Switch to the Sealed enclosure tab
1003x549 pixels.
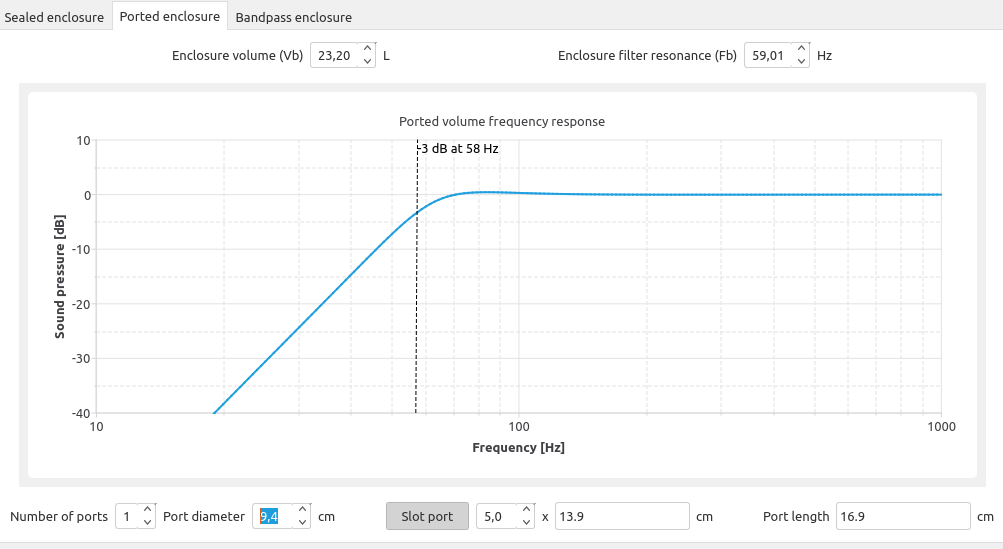pyautogui.click(x=54, y=17)
